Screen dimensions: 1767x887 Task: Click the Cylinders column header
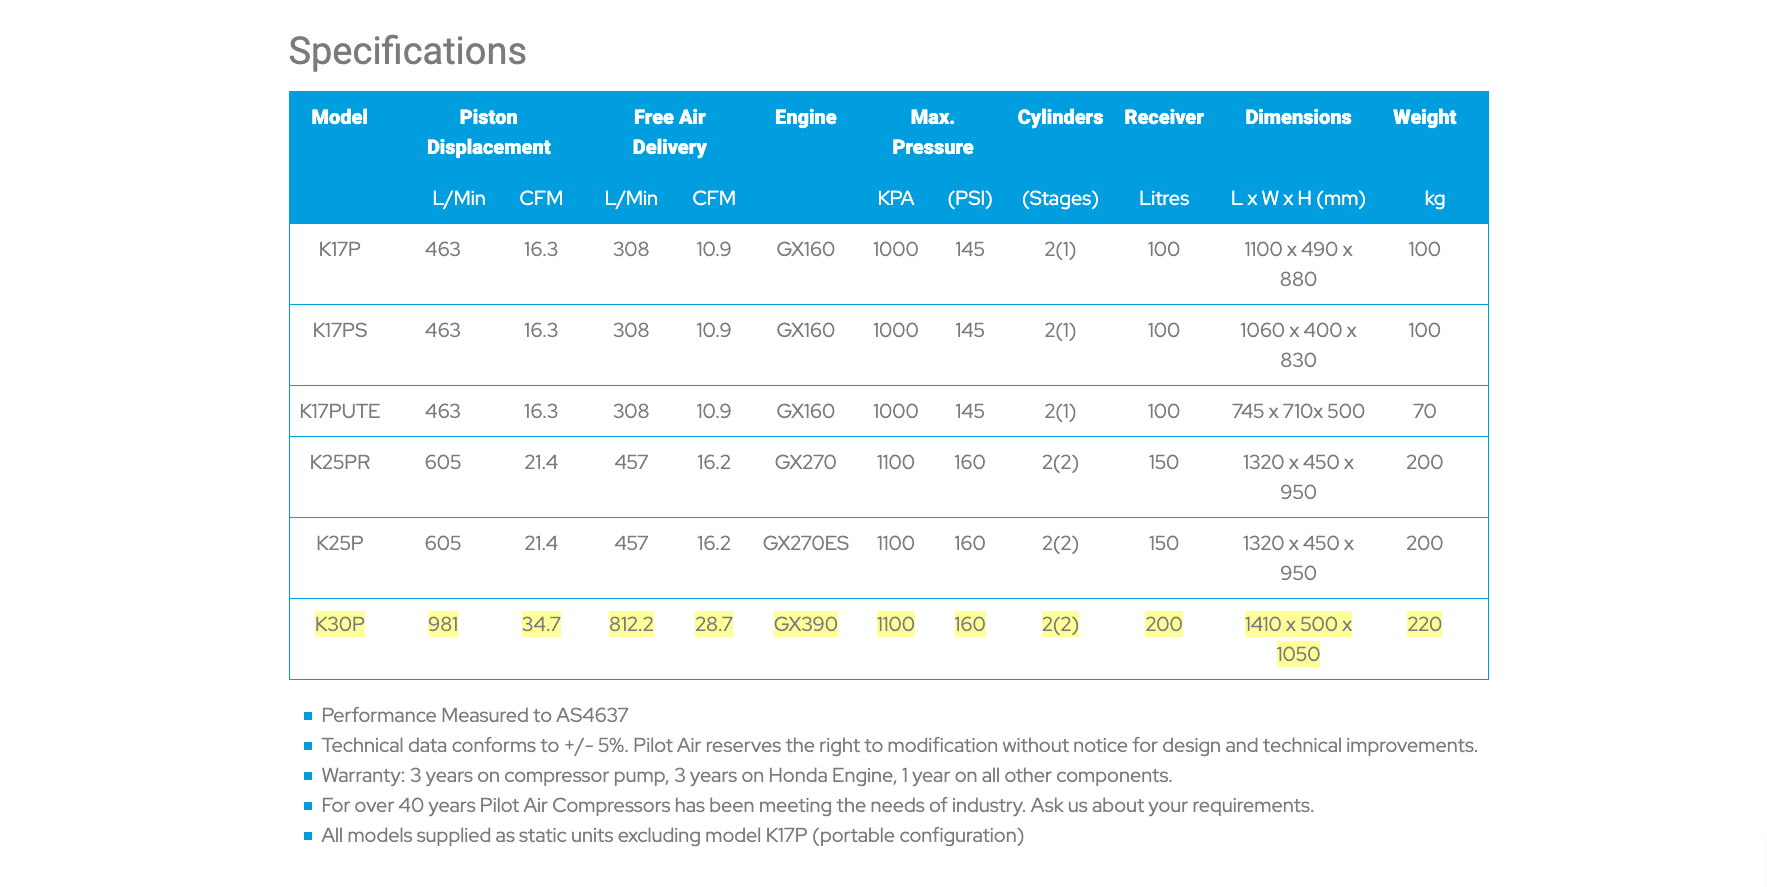click(x=1060, y=117)
